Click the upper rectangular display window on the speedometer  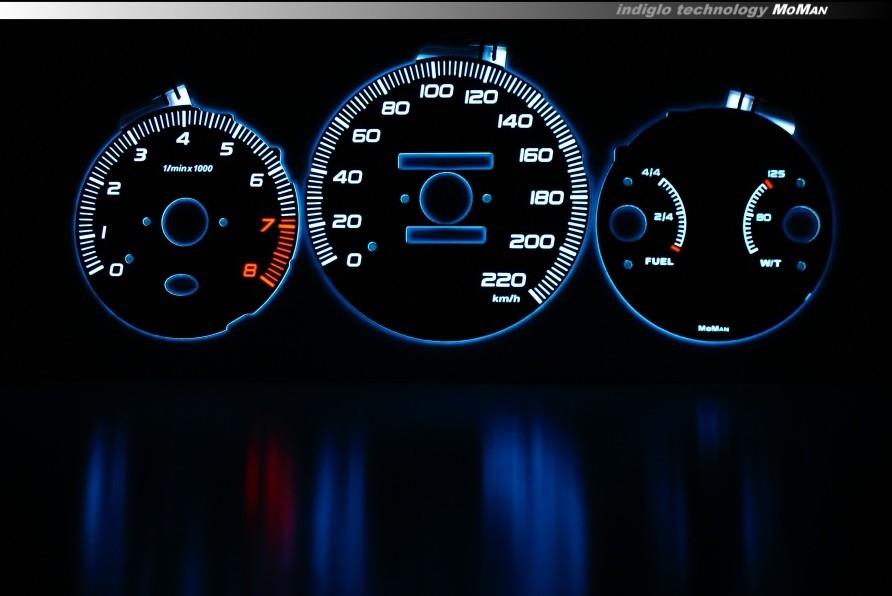(445, 161)
